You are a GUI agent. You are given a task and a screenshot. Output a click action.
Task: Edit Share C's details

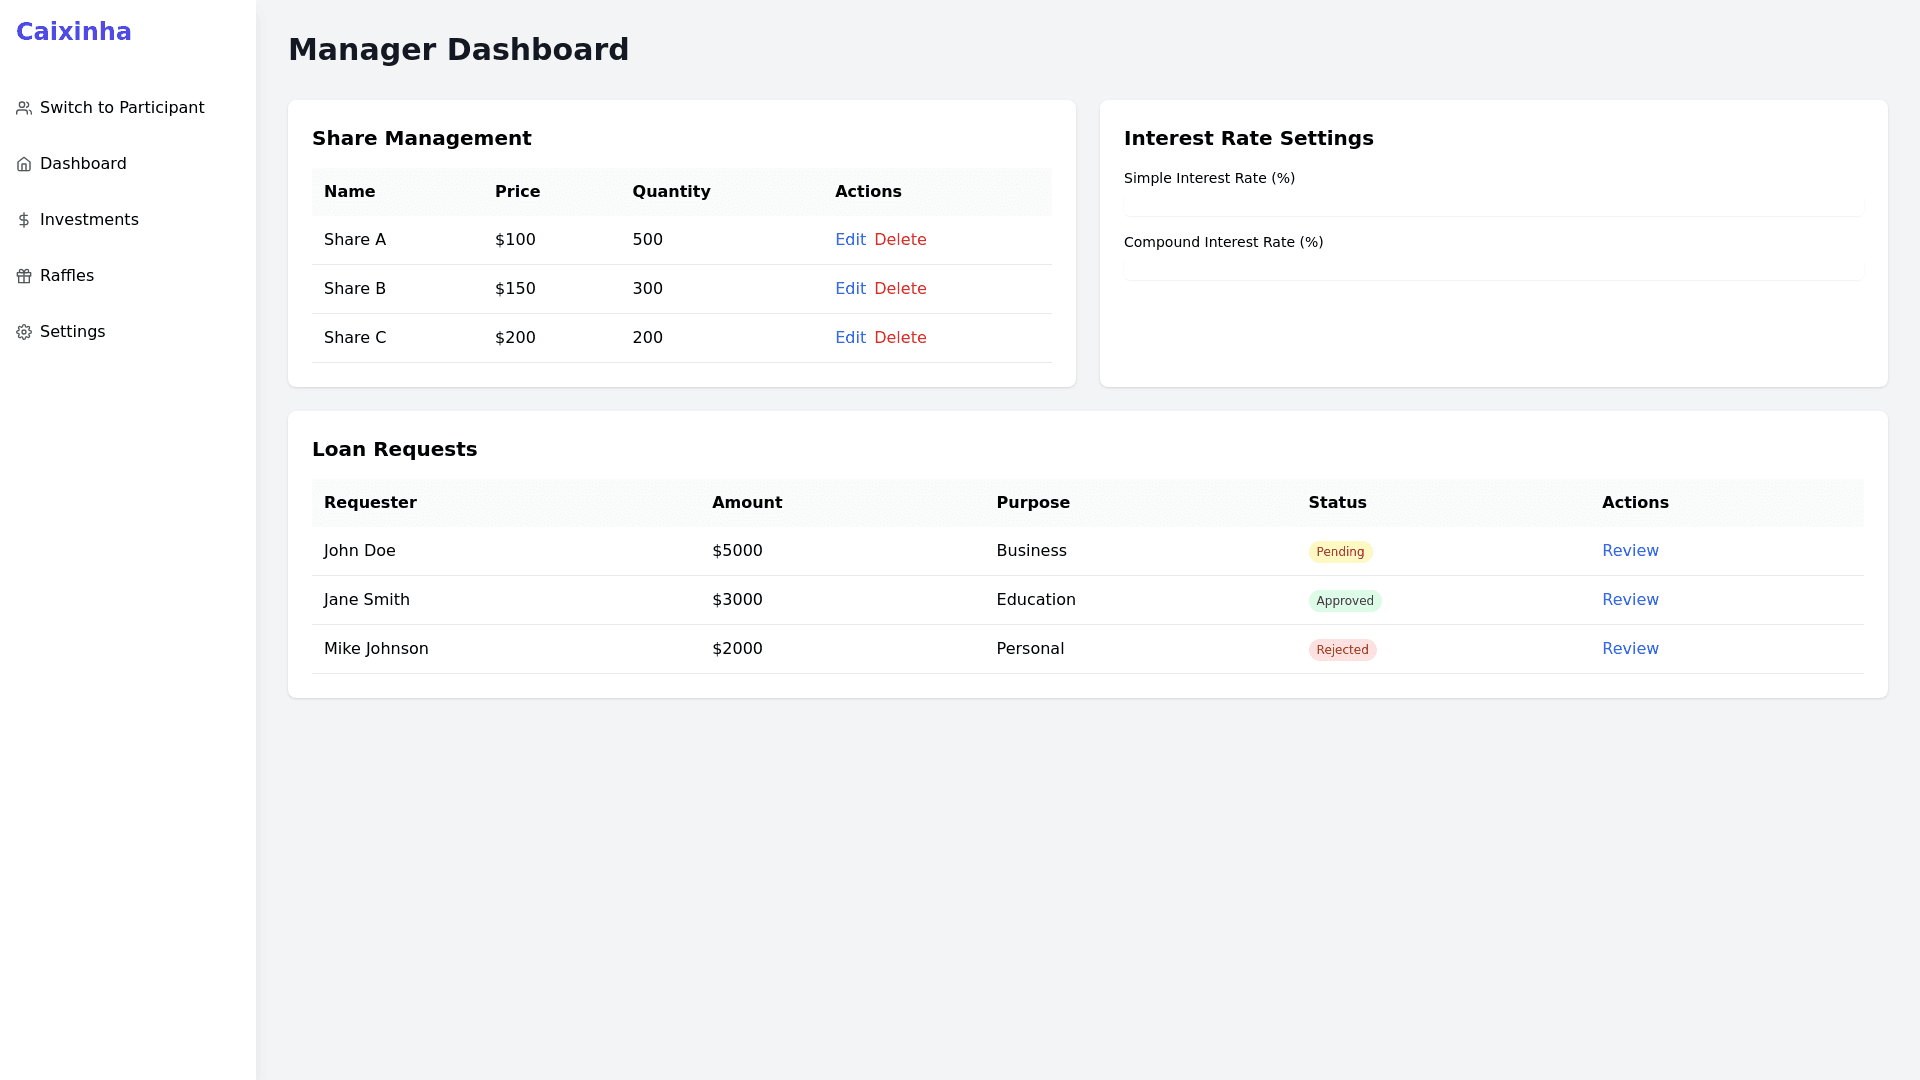click(x=850, y=337)
